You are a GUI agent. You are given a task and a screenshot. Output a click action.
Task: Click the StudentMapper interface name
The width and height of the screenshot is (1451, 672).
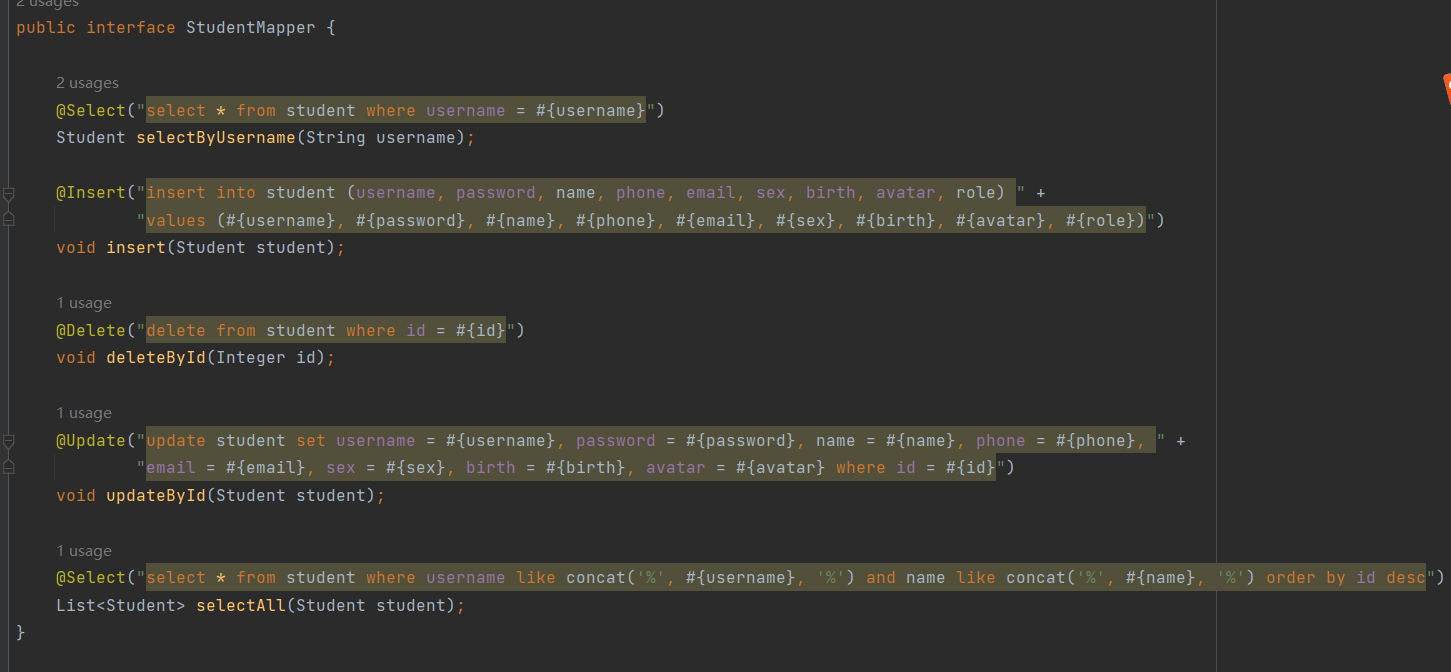click(251, 28)
